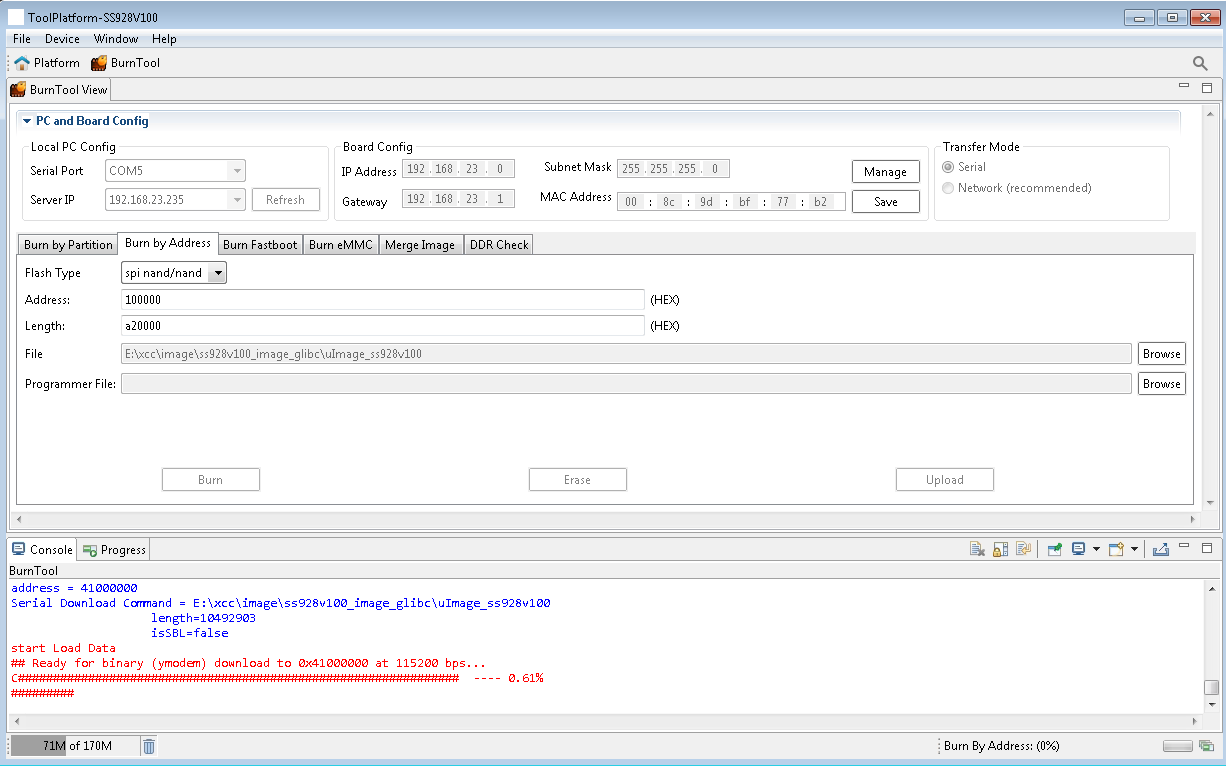
Task: Select the Serial transfer mode
Action: tap(948, 167)
